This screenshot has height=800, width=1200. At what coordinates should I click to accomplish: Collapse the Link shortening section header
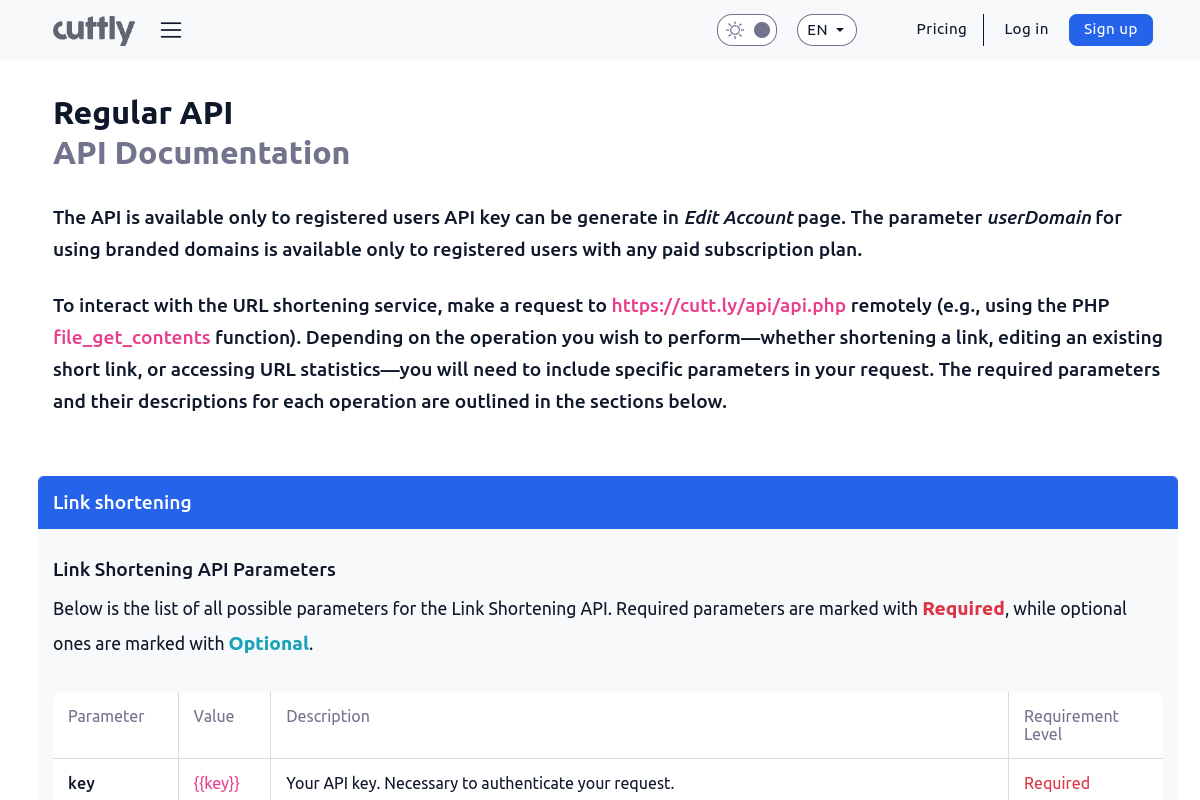pos(608,502)
